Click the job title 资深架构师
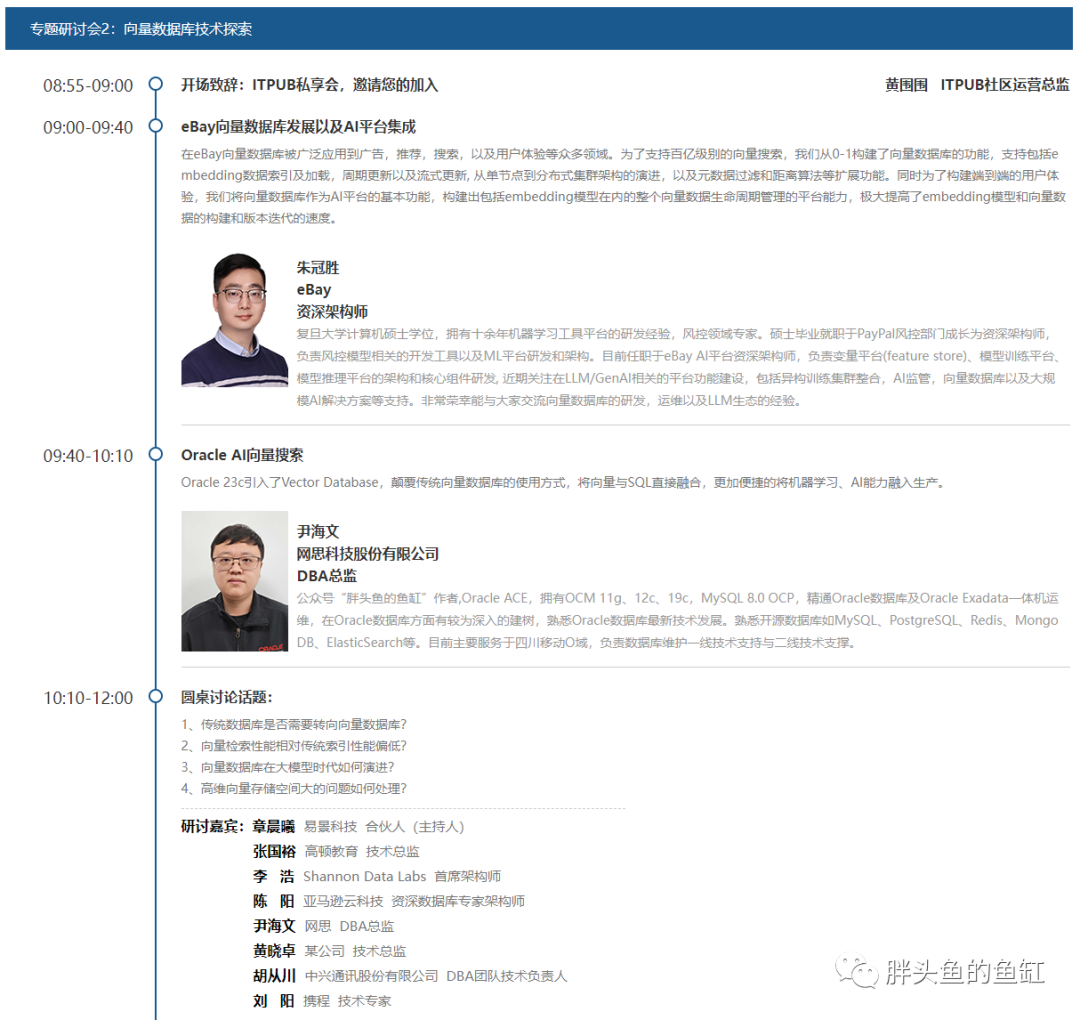 click(x=332, y=312)
